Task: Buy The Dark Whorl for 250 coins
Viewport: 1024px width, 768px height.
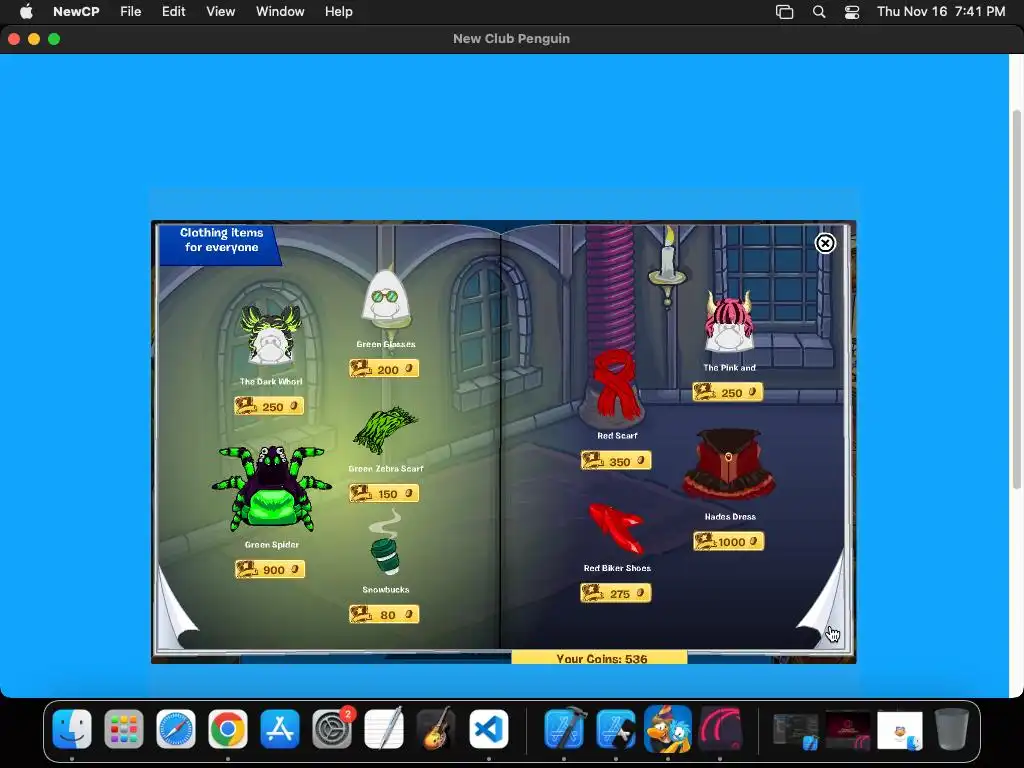Action: 269,406
